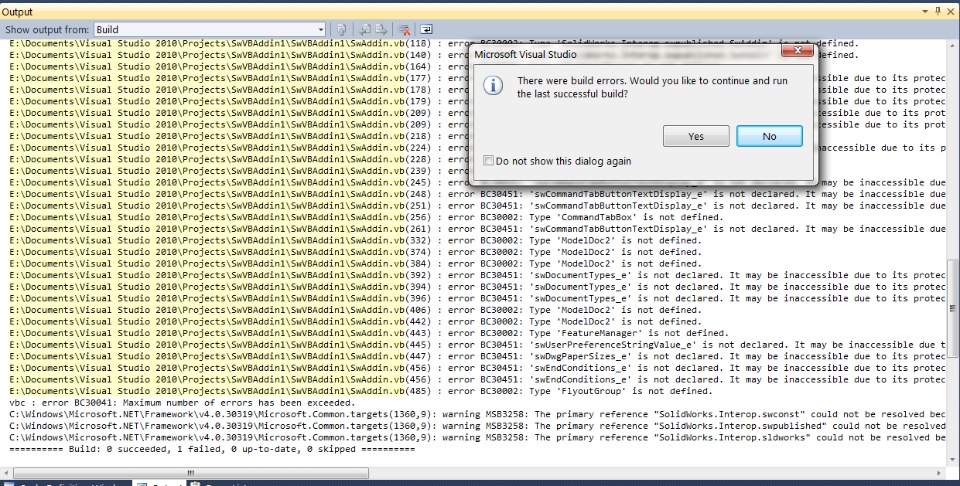
Task: Select the warning line for SolidWorks.Interop.swconst
Action: (478, 414)
